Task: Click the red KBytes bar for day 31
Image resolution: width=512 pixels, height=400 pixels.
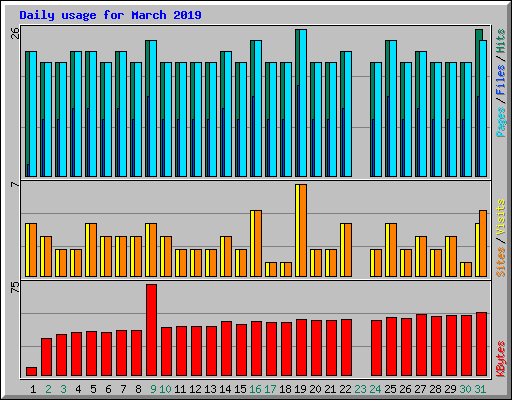Action: click(481, 344)
